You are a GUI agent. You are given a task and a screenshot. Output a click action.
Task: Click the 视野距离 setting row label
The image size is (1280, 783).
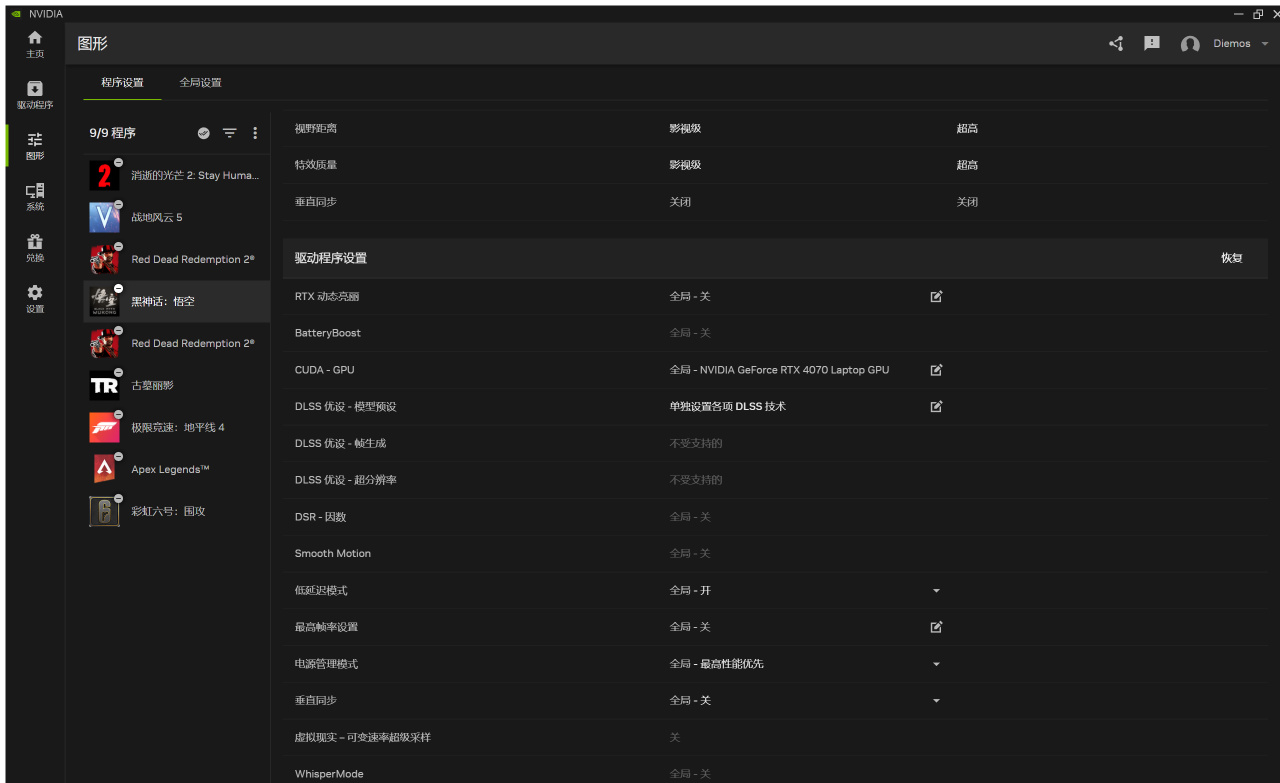(x=316, y=129)
